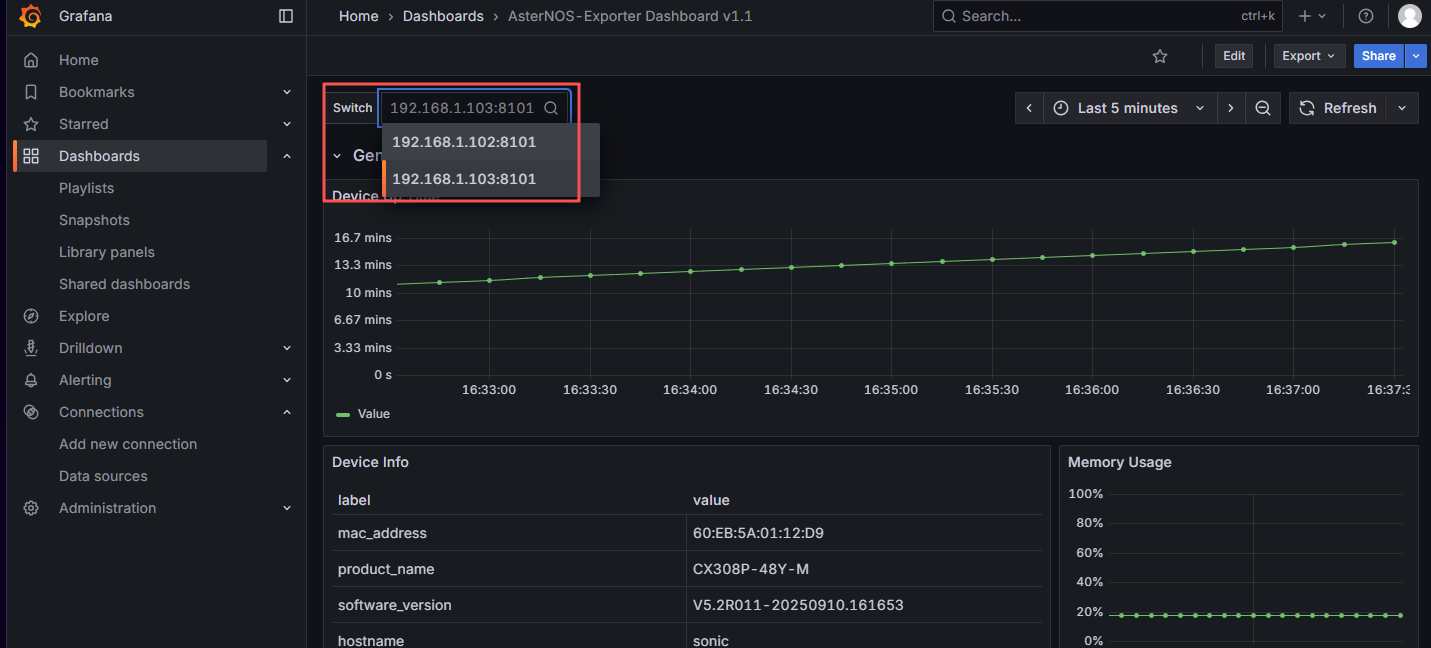The width and height of the screenshot is (1431, 648).
Task: Click the Dashboards grid icon in sidebar
Action: click(x=31, y=156)
